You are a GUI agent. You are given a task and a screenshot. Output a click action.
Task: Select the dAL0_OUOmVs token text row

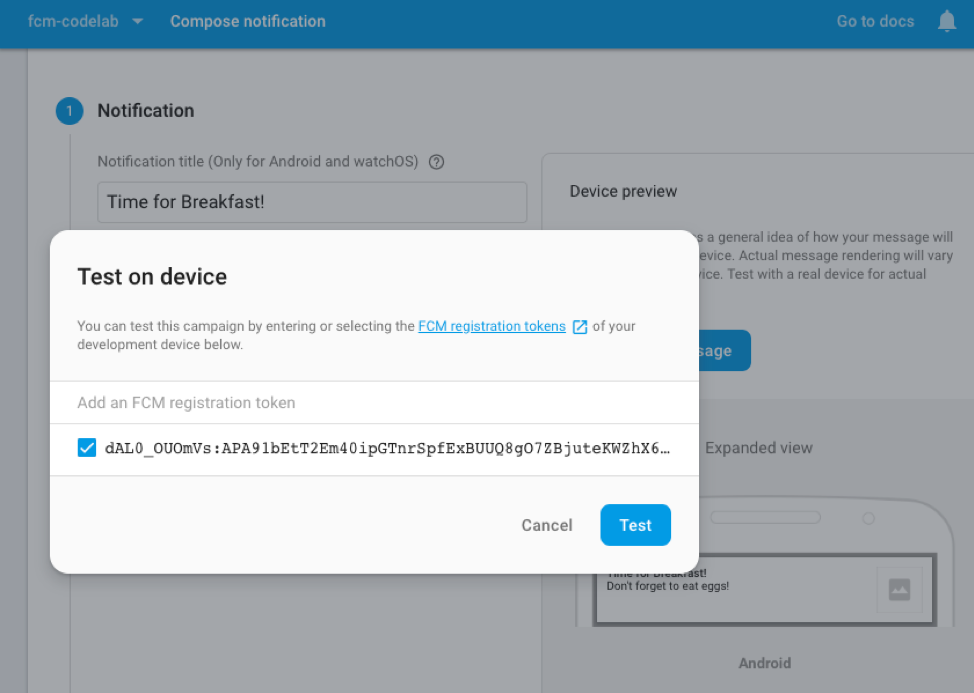click(x=387, y=448)
